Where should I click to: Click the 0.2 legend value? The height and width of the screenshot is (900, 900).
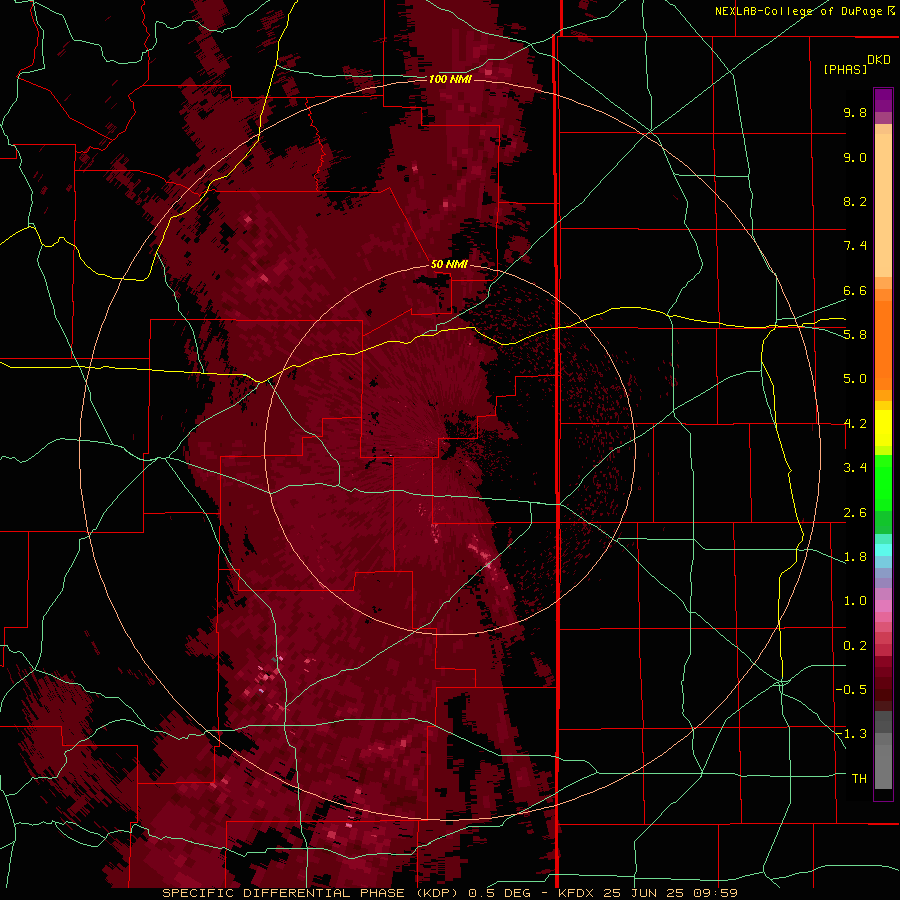click(x=855, y=646)
